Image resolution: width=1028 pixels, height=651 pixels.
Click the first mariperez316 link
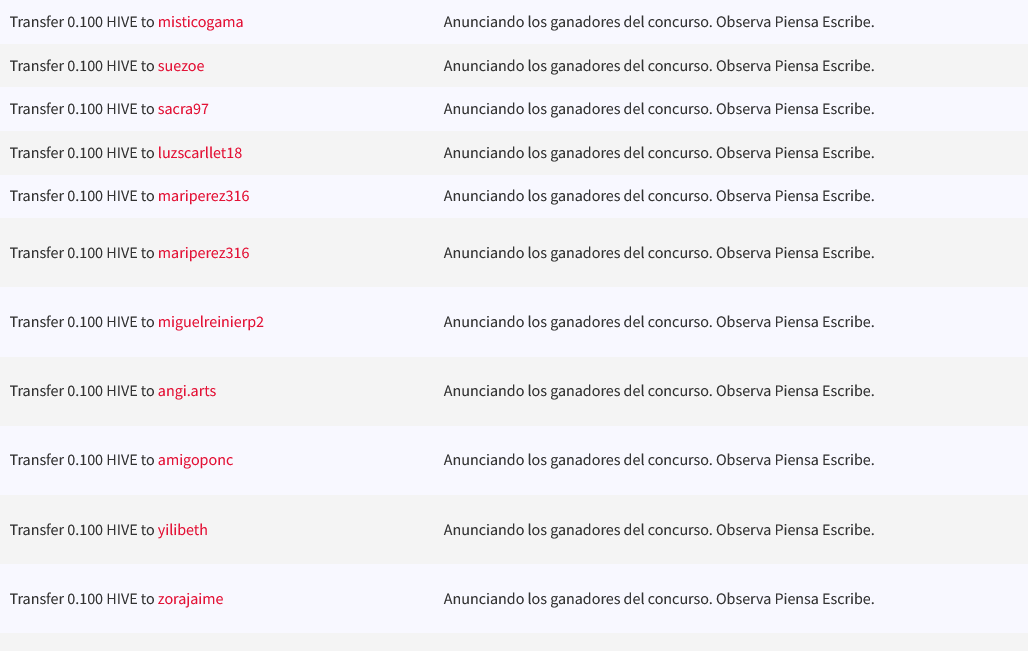(203, 196)
